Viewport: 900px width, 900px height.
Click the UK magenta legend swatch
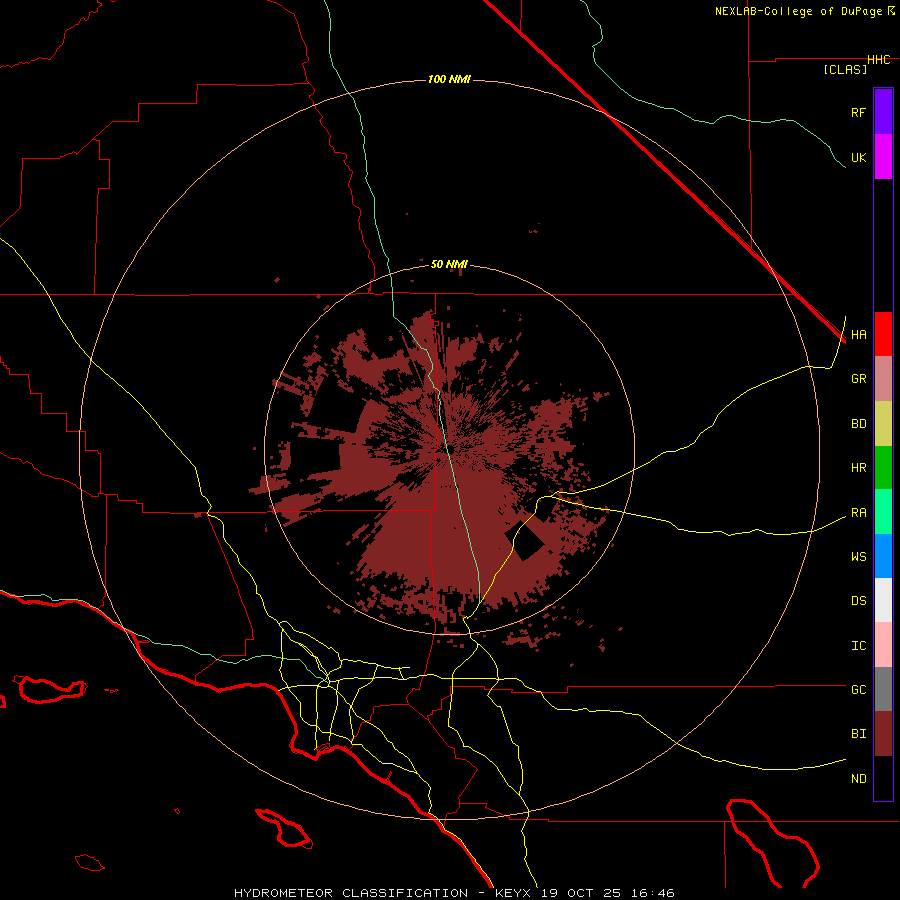[x=883, y=157]
